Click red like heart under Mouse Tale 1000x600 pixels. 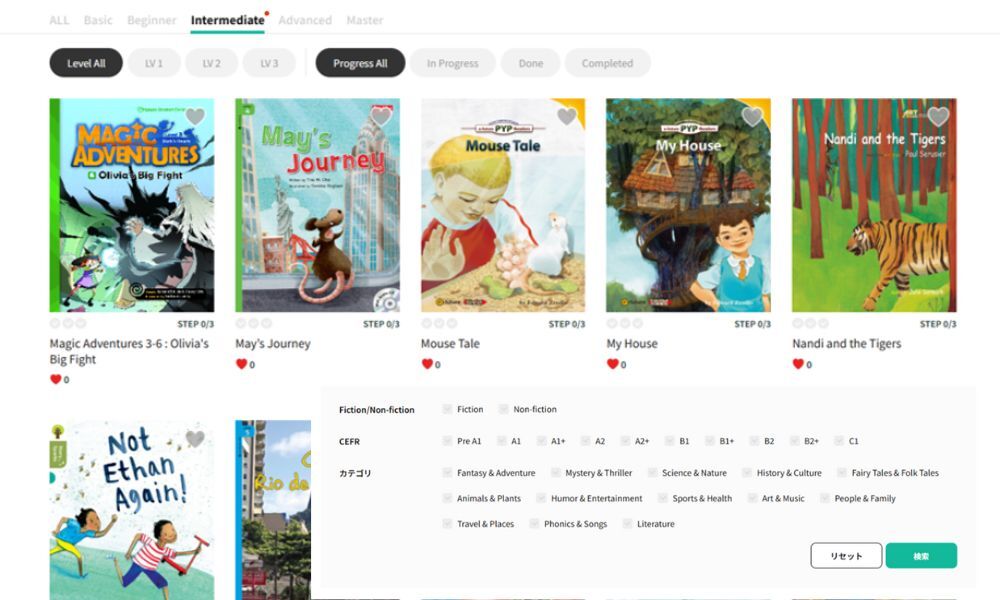(x=427, y=364)
